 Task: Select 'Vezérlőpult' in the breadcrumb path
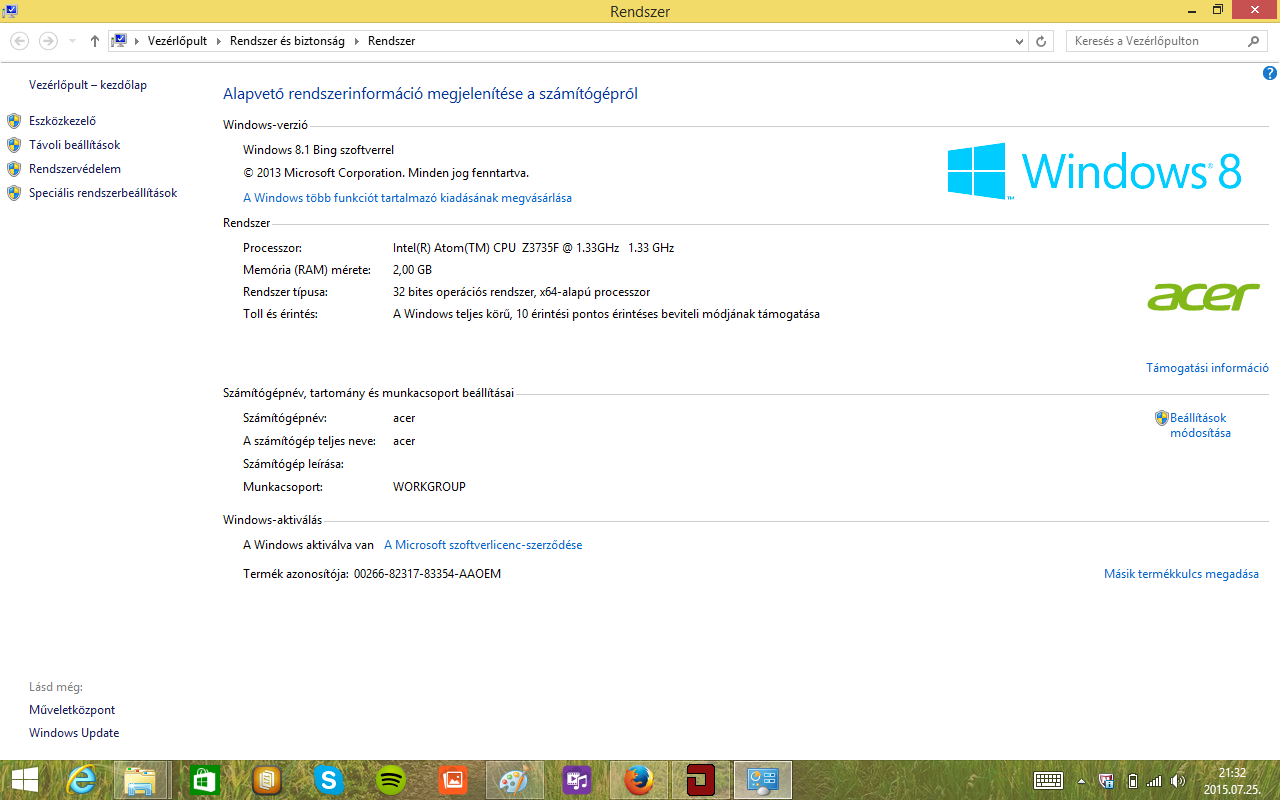177,41
